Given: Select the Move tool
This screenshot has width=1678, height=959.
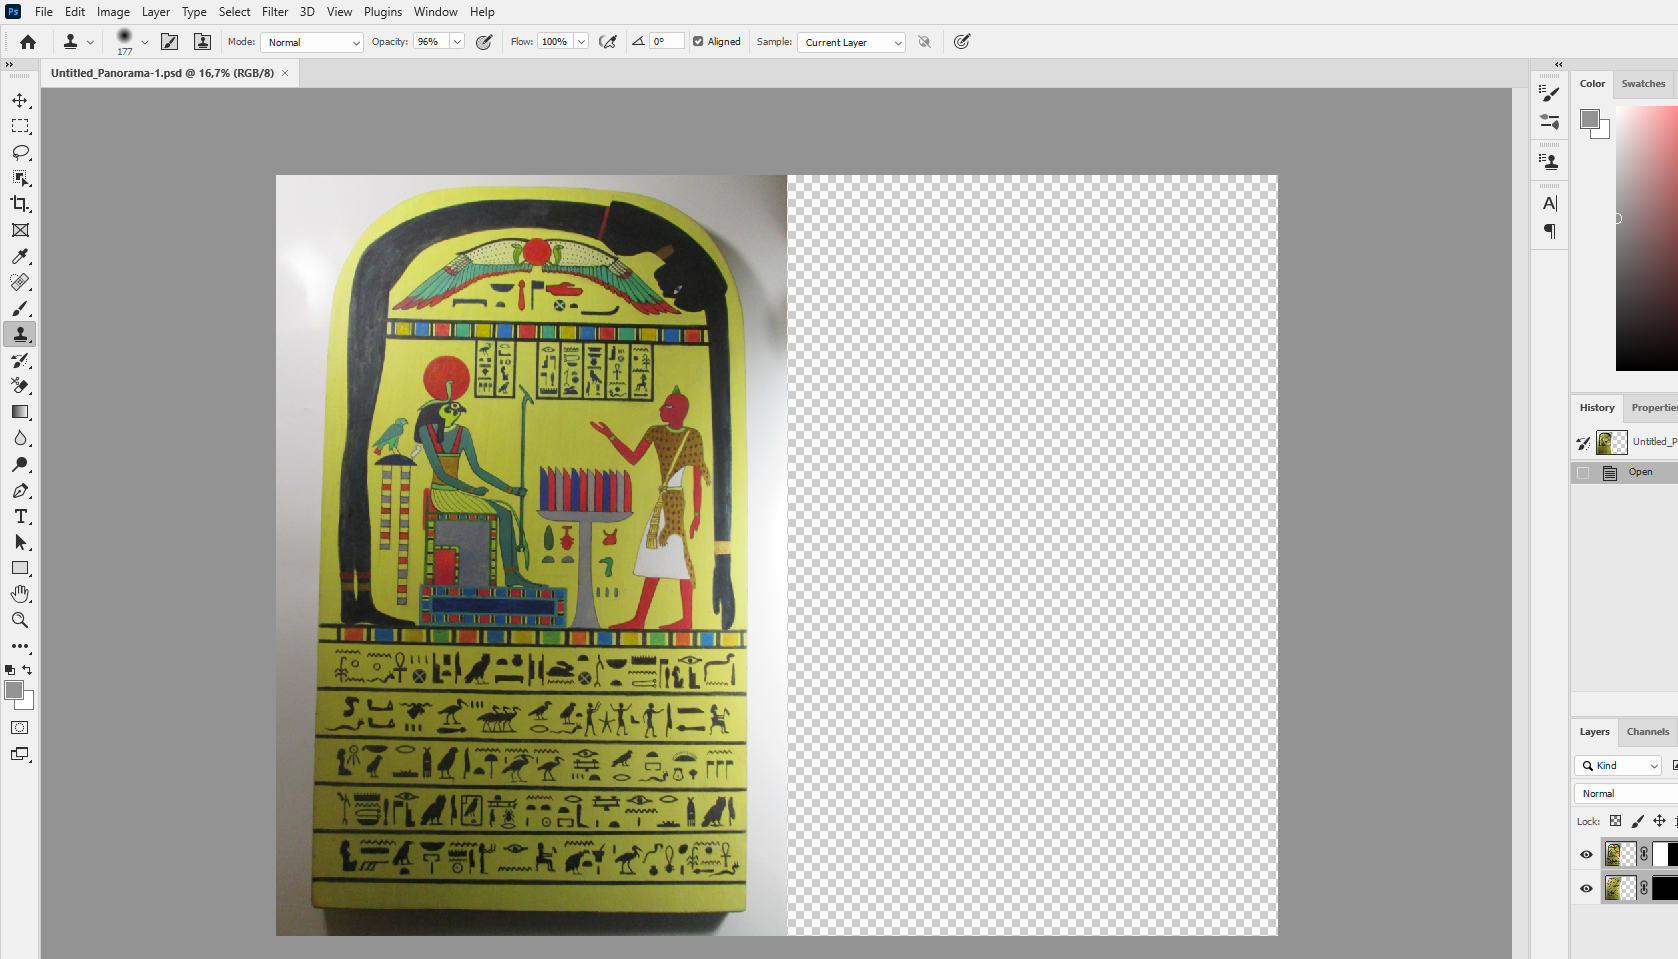Looking at the screenshot, I should [x=20, y=101].
